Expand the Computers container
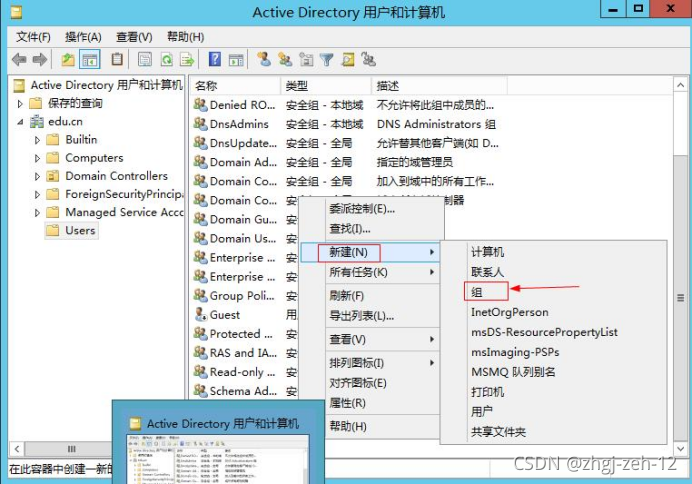Image resolution: width=692 pixels, height=484 pixels. pos(37,158)
